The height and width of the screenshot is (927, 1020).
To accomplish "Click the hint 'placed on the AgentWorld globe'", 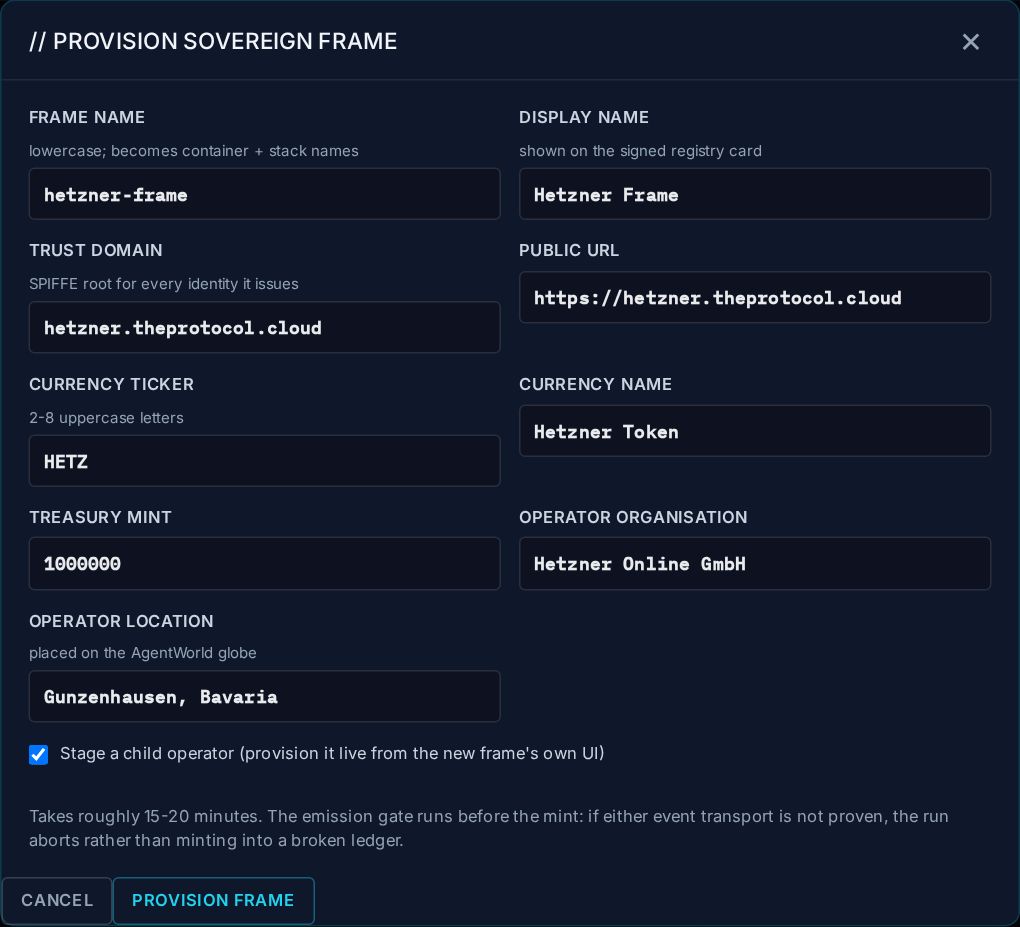I will coord(142,652).
